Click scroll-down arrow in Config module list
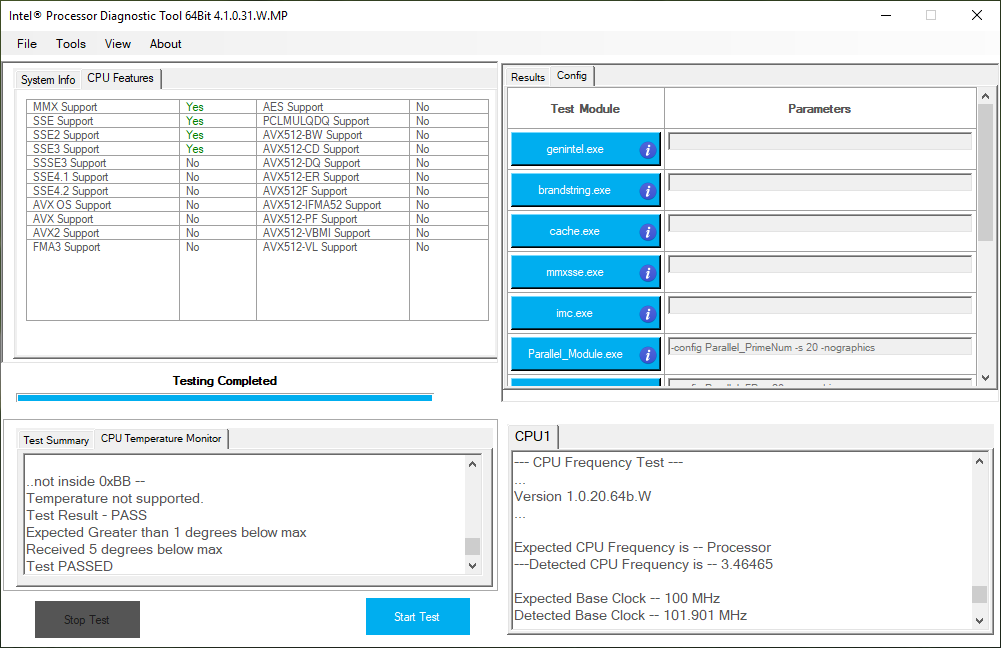This screenshot has height=648, width=1001. point(986,378)
